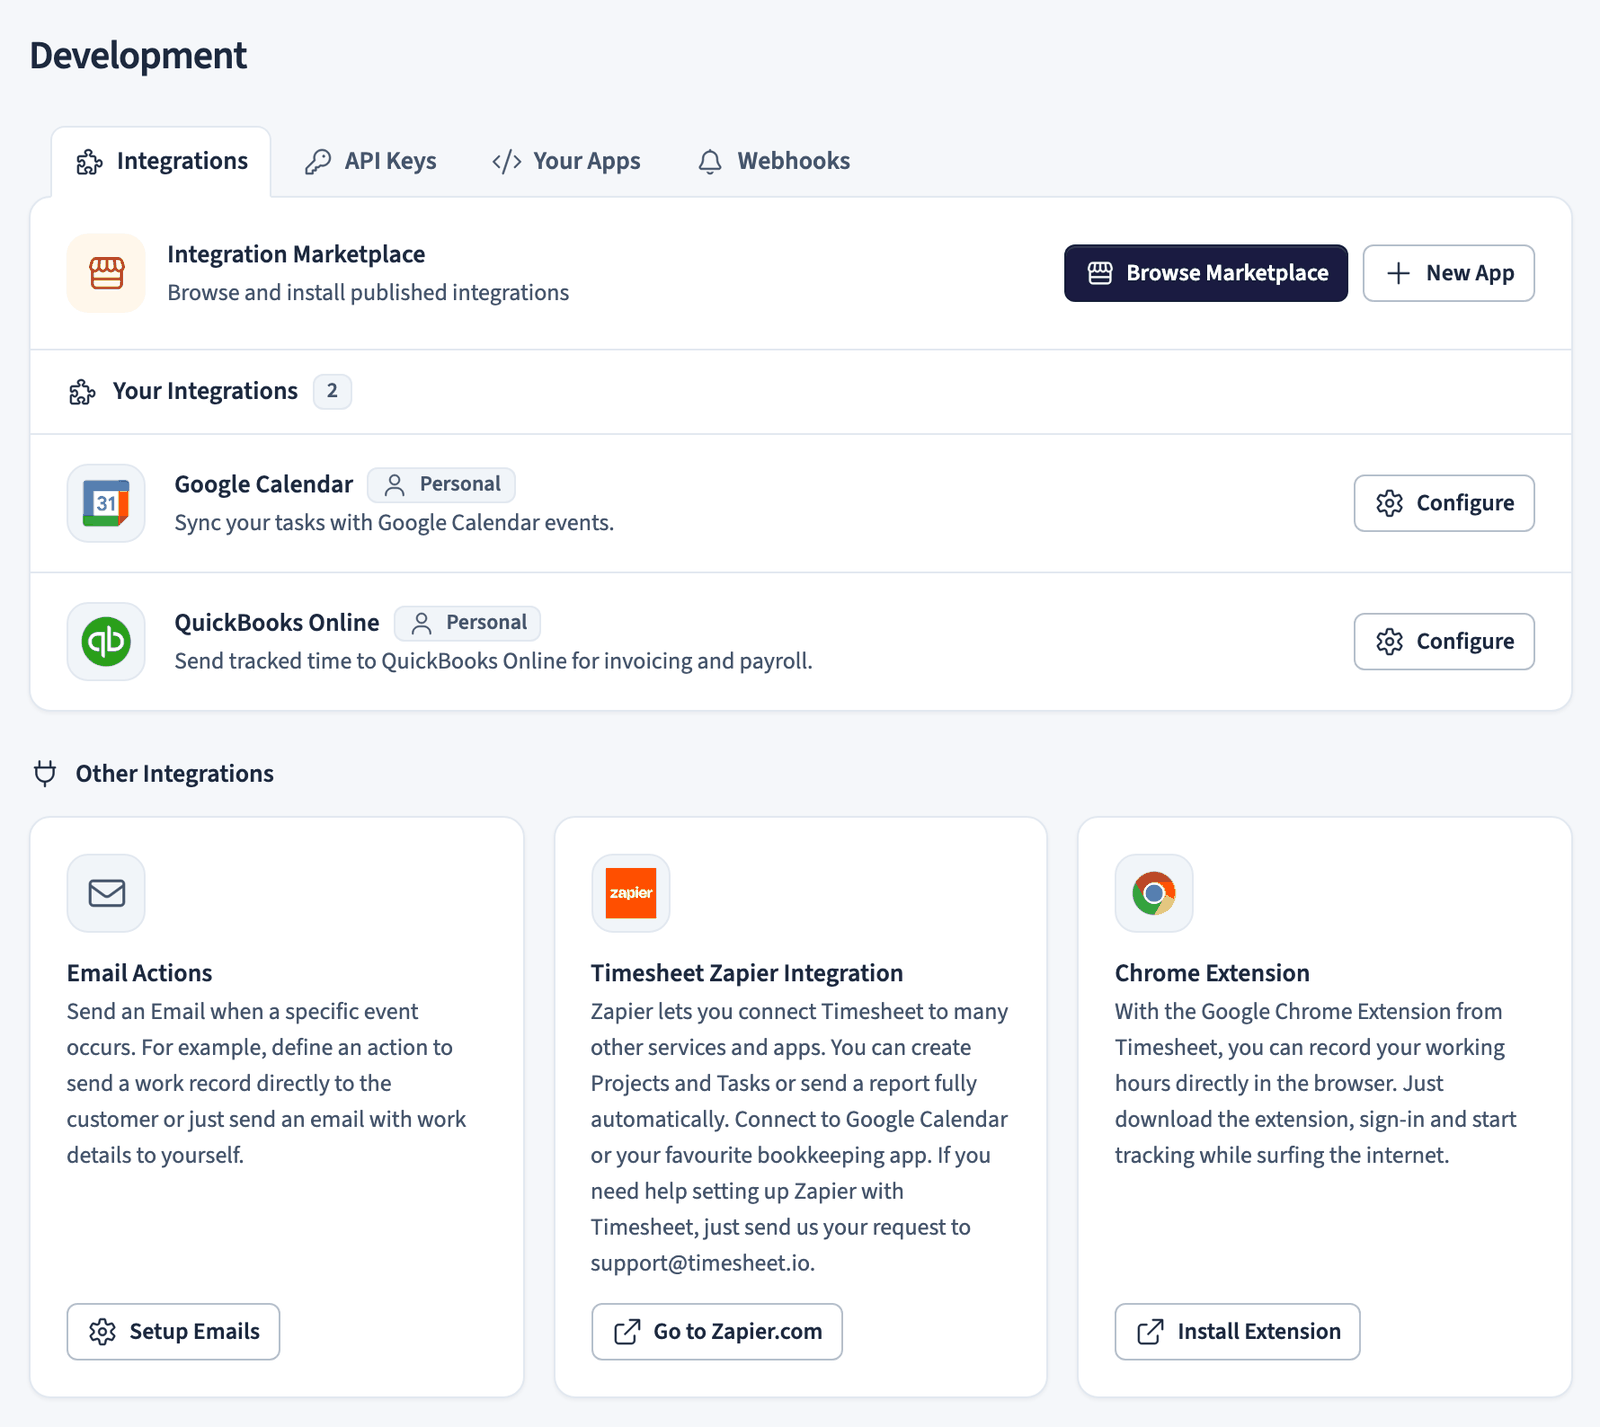Click the Development page heading
This screenshot has width=1600, height=1427.
pos(138,55)
